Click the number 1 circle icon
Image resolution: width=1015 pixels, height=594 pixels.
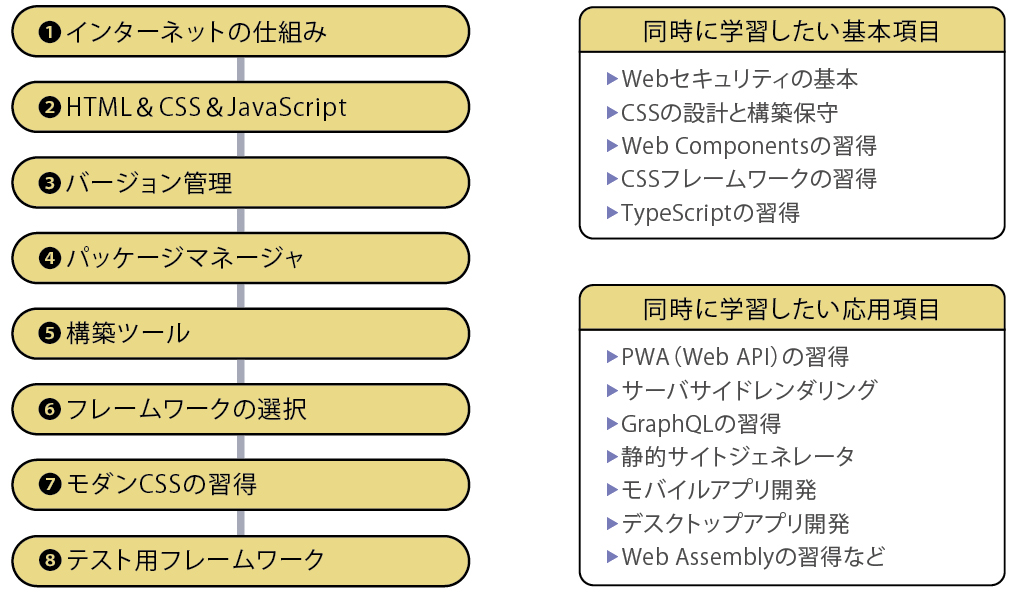pos(50,33)
